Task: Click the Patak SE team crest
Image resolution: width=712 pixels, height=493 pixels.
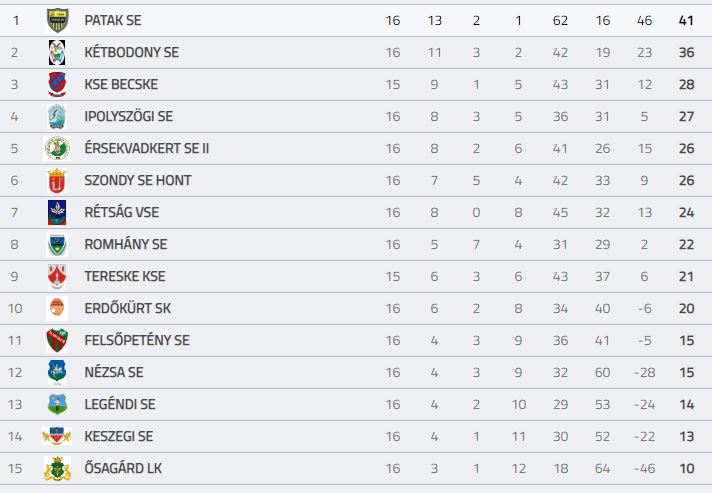Action: [x=57, y=20]
